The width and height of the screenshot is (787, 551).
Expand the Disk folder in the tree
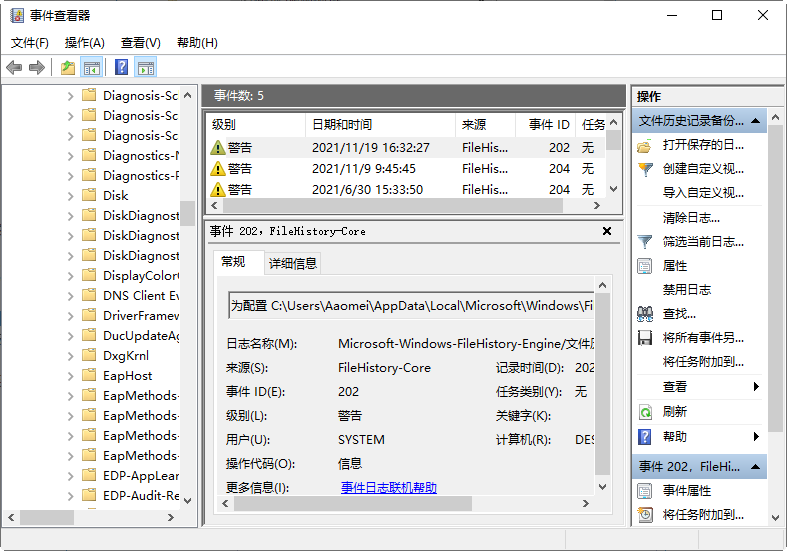(x=71, y=196)
